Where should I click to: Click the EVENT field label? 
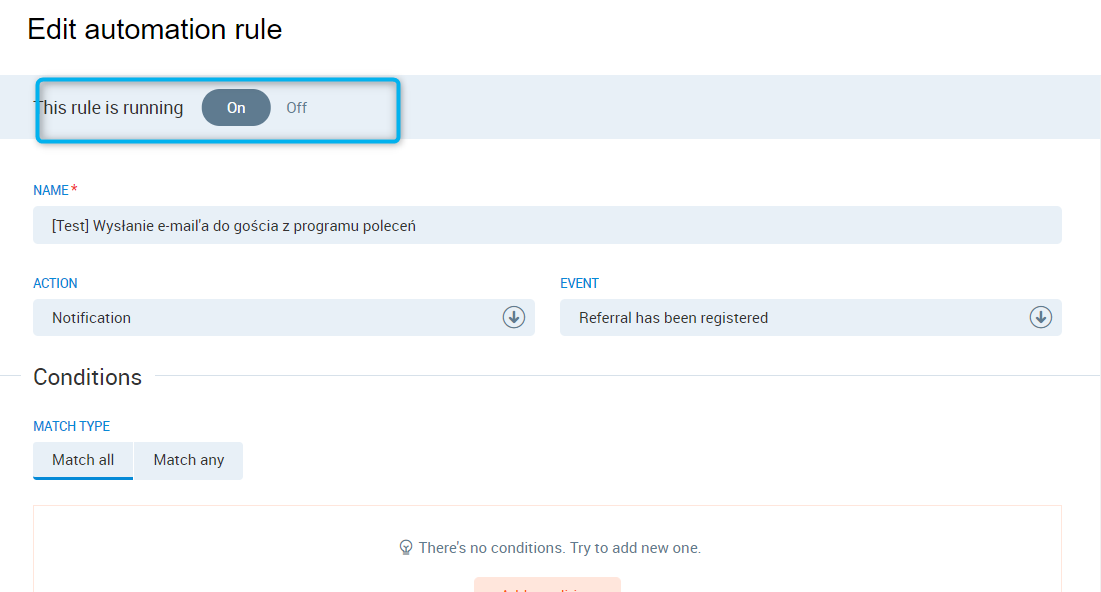tap(580, 284)
